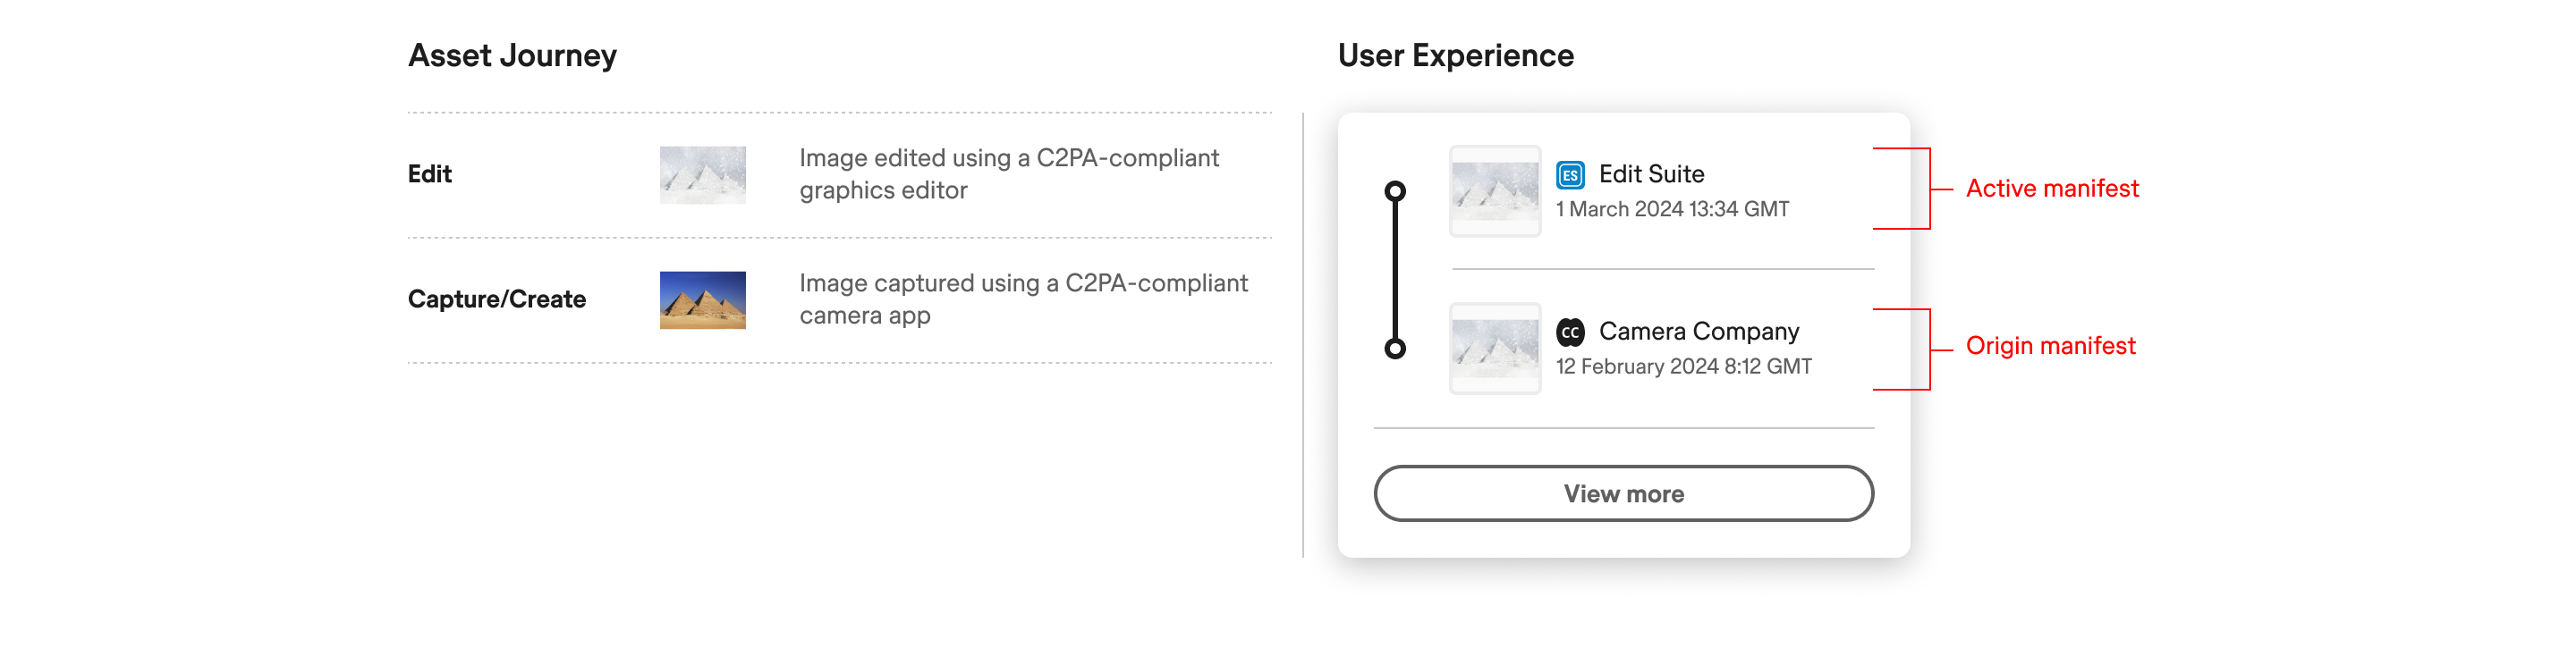Click the User Experience heading
This screenshot has height=665, width=2576.
(x=1455, y=56)
